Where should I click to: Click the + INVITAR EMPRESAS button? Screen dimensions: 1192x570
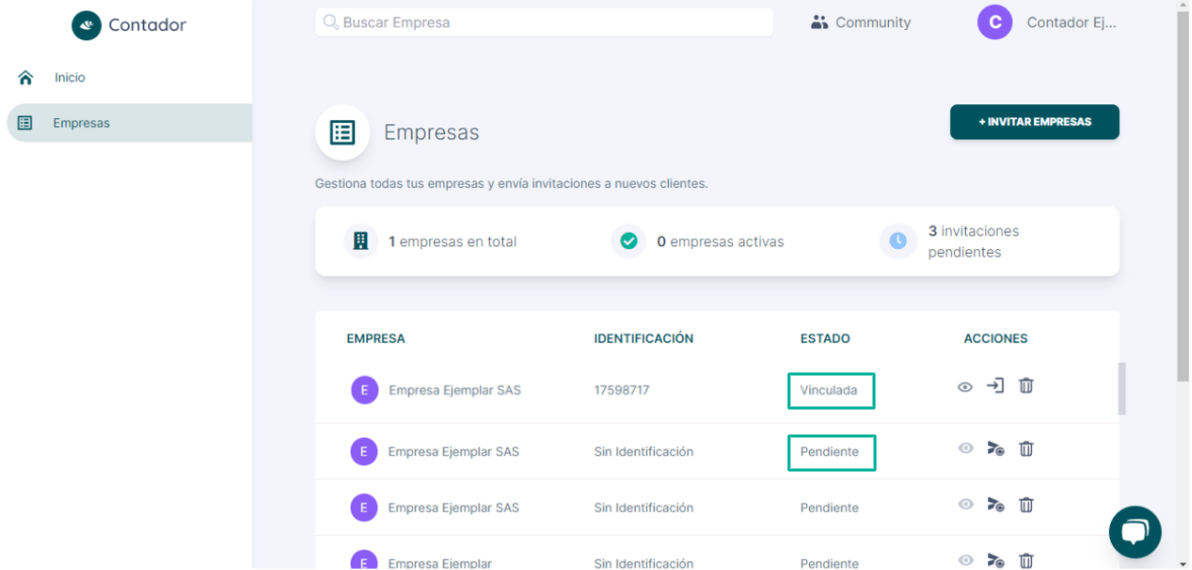click(1035, 122)
